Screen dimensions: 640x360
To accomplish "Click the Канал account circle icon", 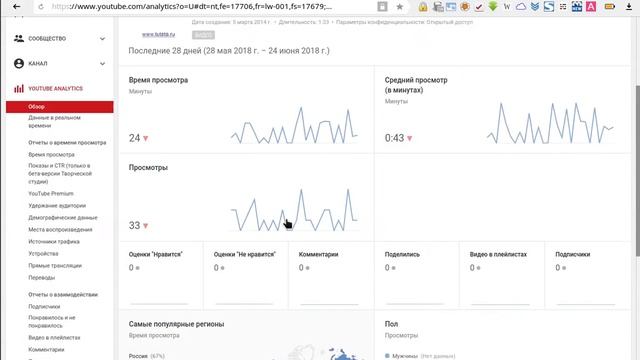I will tap(19, 63).
